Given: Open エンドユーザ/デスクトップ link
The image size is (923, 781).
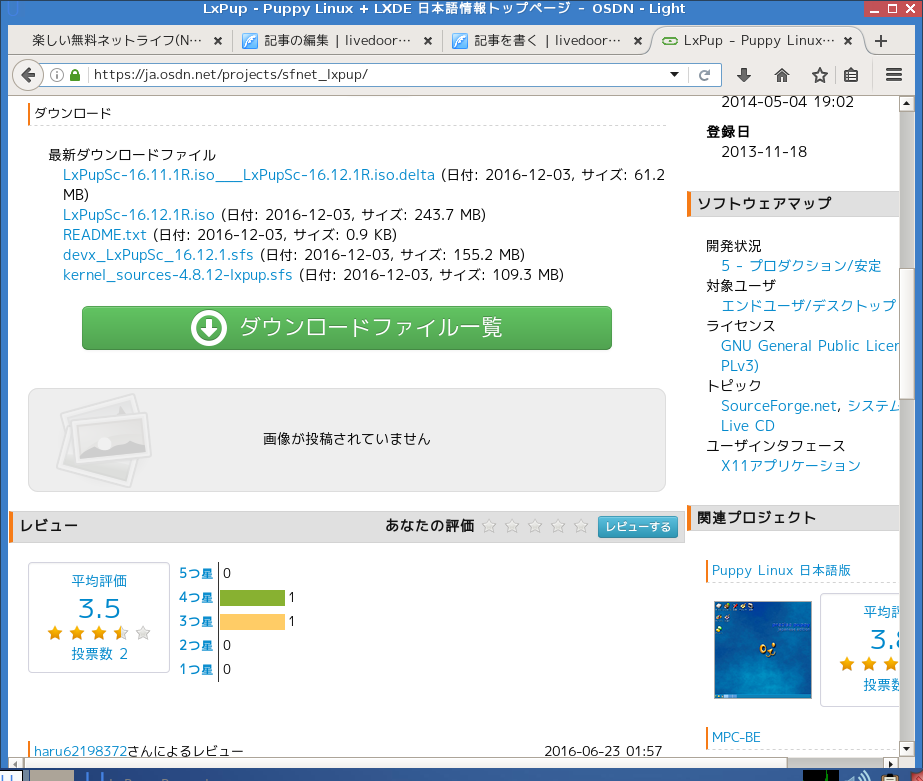Looking at the screenshot, I should point(808,305).
